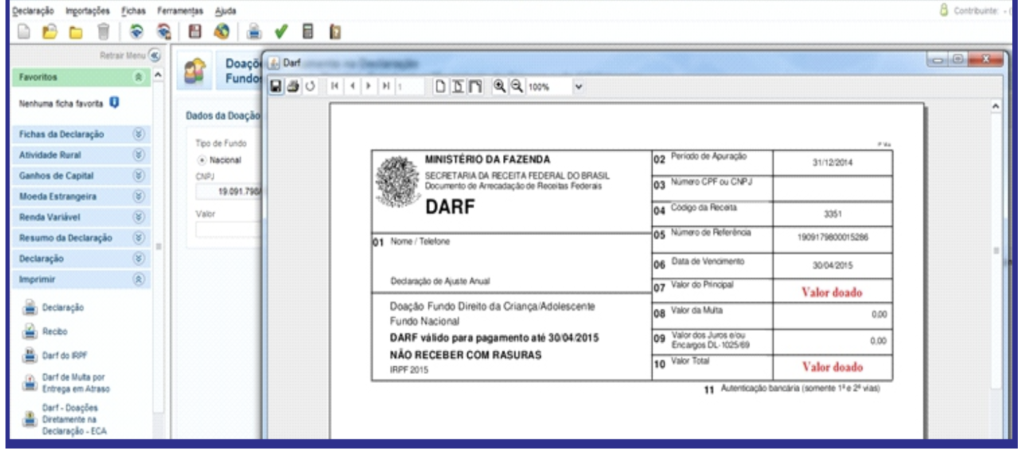Click Darf - Doações Diretamente na Declaração - ECA

[x=74, y=419]
